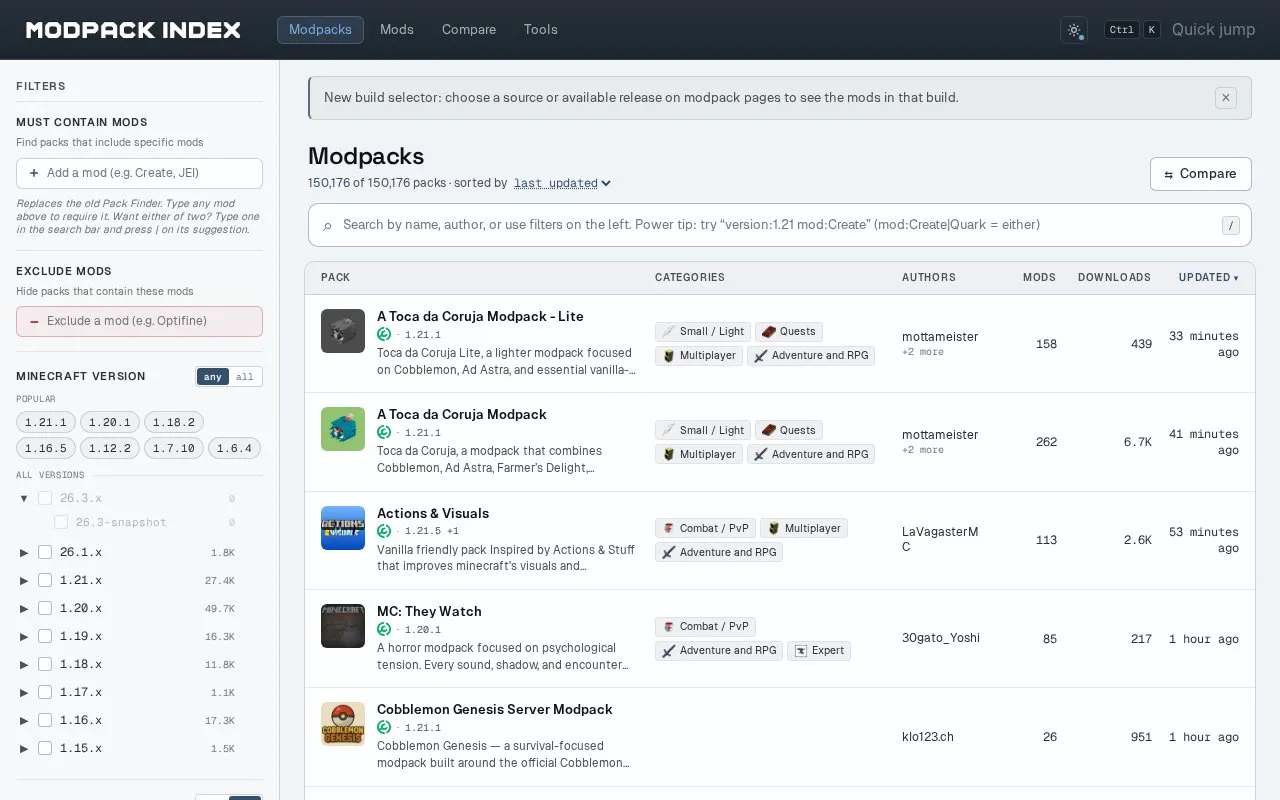This screenshot has width=1280, height=800.
Task: Check the 1.21.x version checkbox
Action: click(x=45, y=580)
